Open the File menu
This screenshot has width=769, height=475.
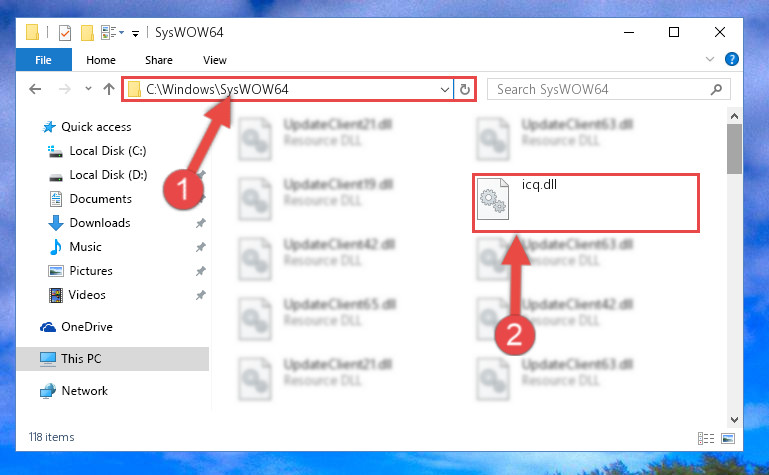[x=44, y=60]
